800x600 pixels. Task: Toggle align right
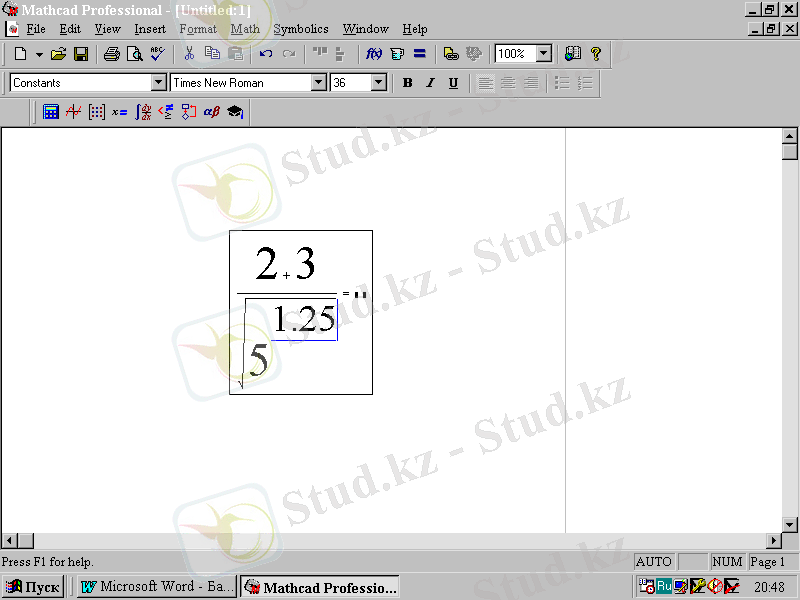(x=531, y=83)
